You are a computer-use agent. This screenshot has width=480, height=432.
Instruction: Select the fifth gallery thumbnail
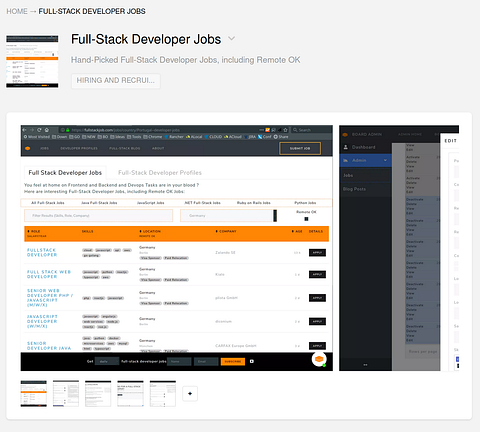[163, 394]
